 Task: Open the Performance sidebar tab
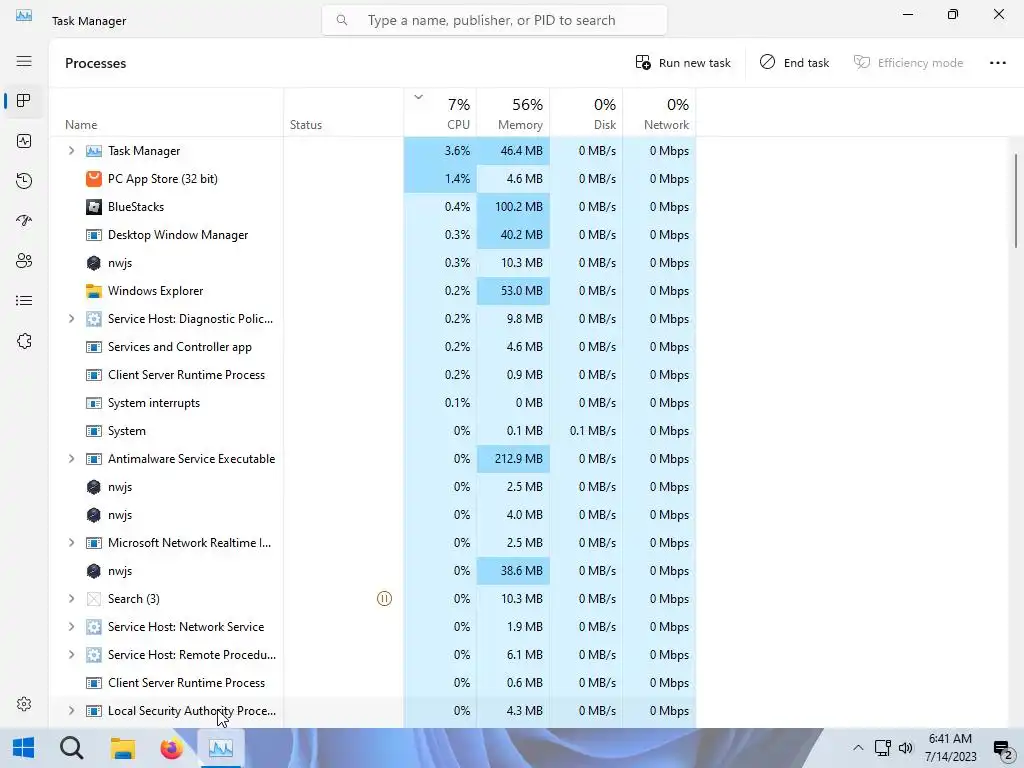tap(24, 141)
